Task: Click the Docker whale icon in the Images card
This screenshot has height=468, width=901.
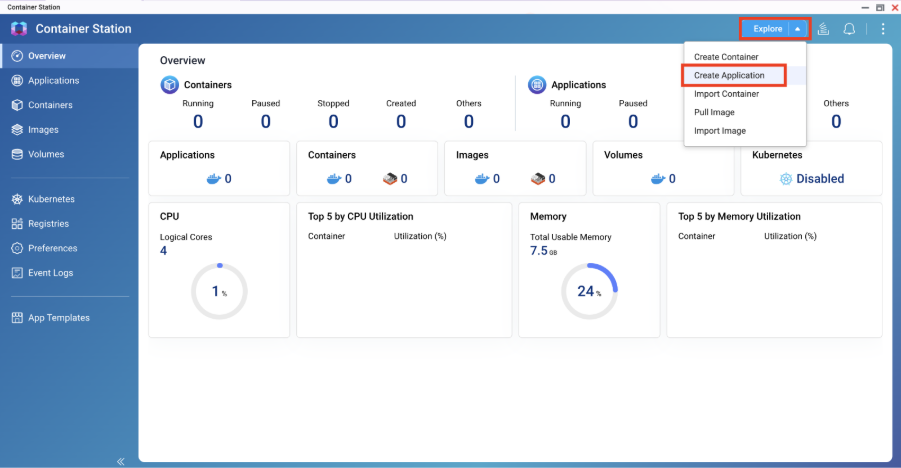Action: click(x=482, y=179)
